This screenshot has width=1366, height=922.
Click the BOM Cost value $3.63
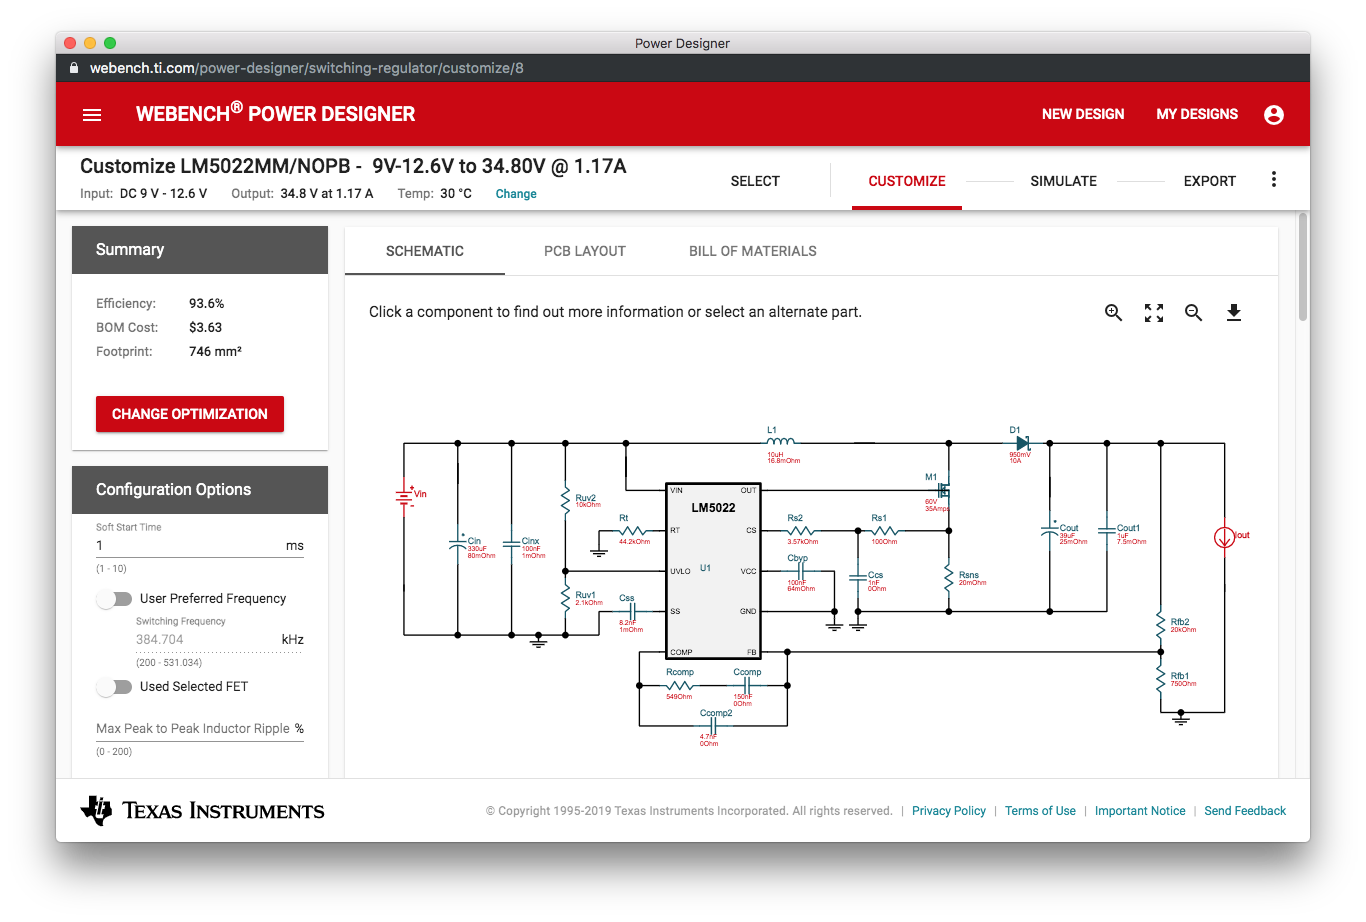click(x=206, y=328)
